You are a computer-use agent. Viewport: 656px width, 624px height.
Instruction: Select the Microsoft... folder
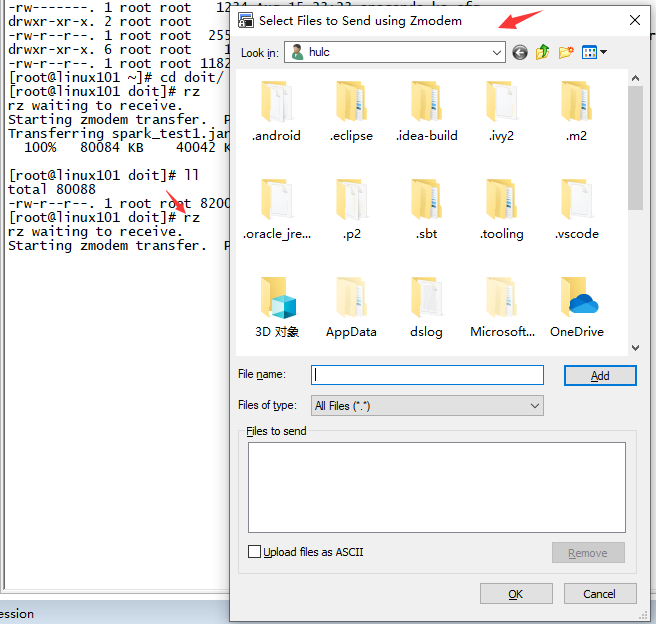(x=502, y=307)
